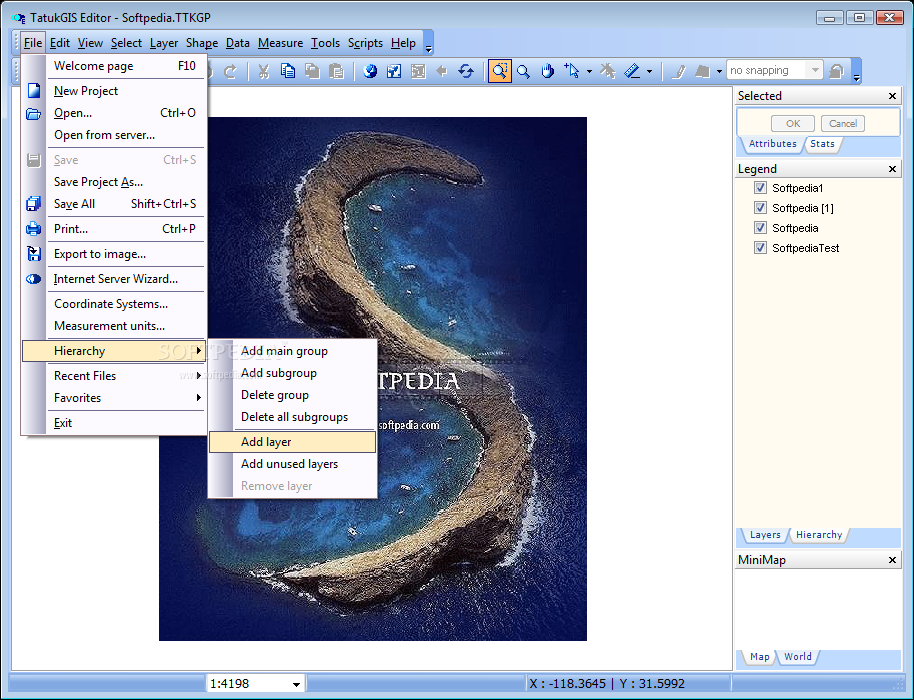
Task: Switch to the World minimap tab
Action: coord(797,657)
